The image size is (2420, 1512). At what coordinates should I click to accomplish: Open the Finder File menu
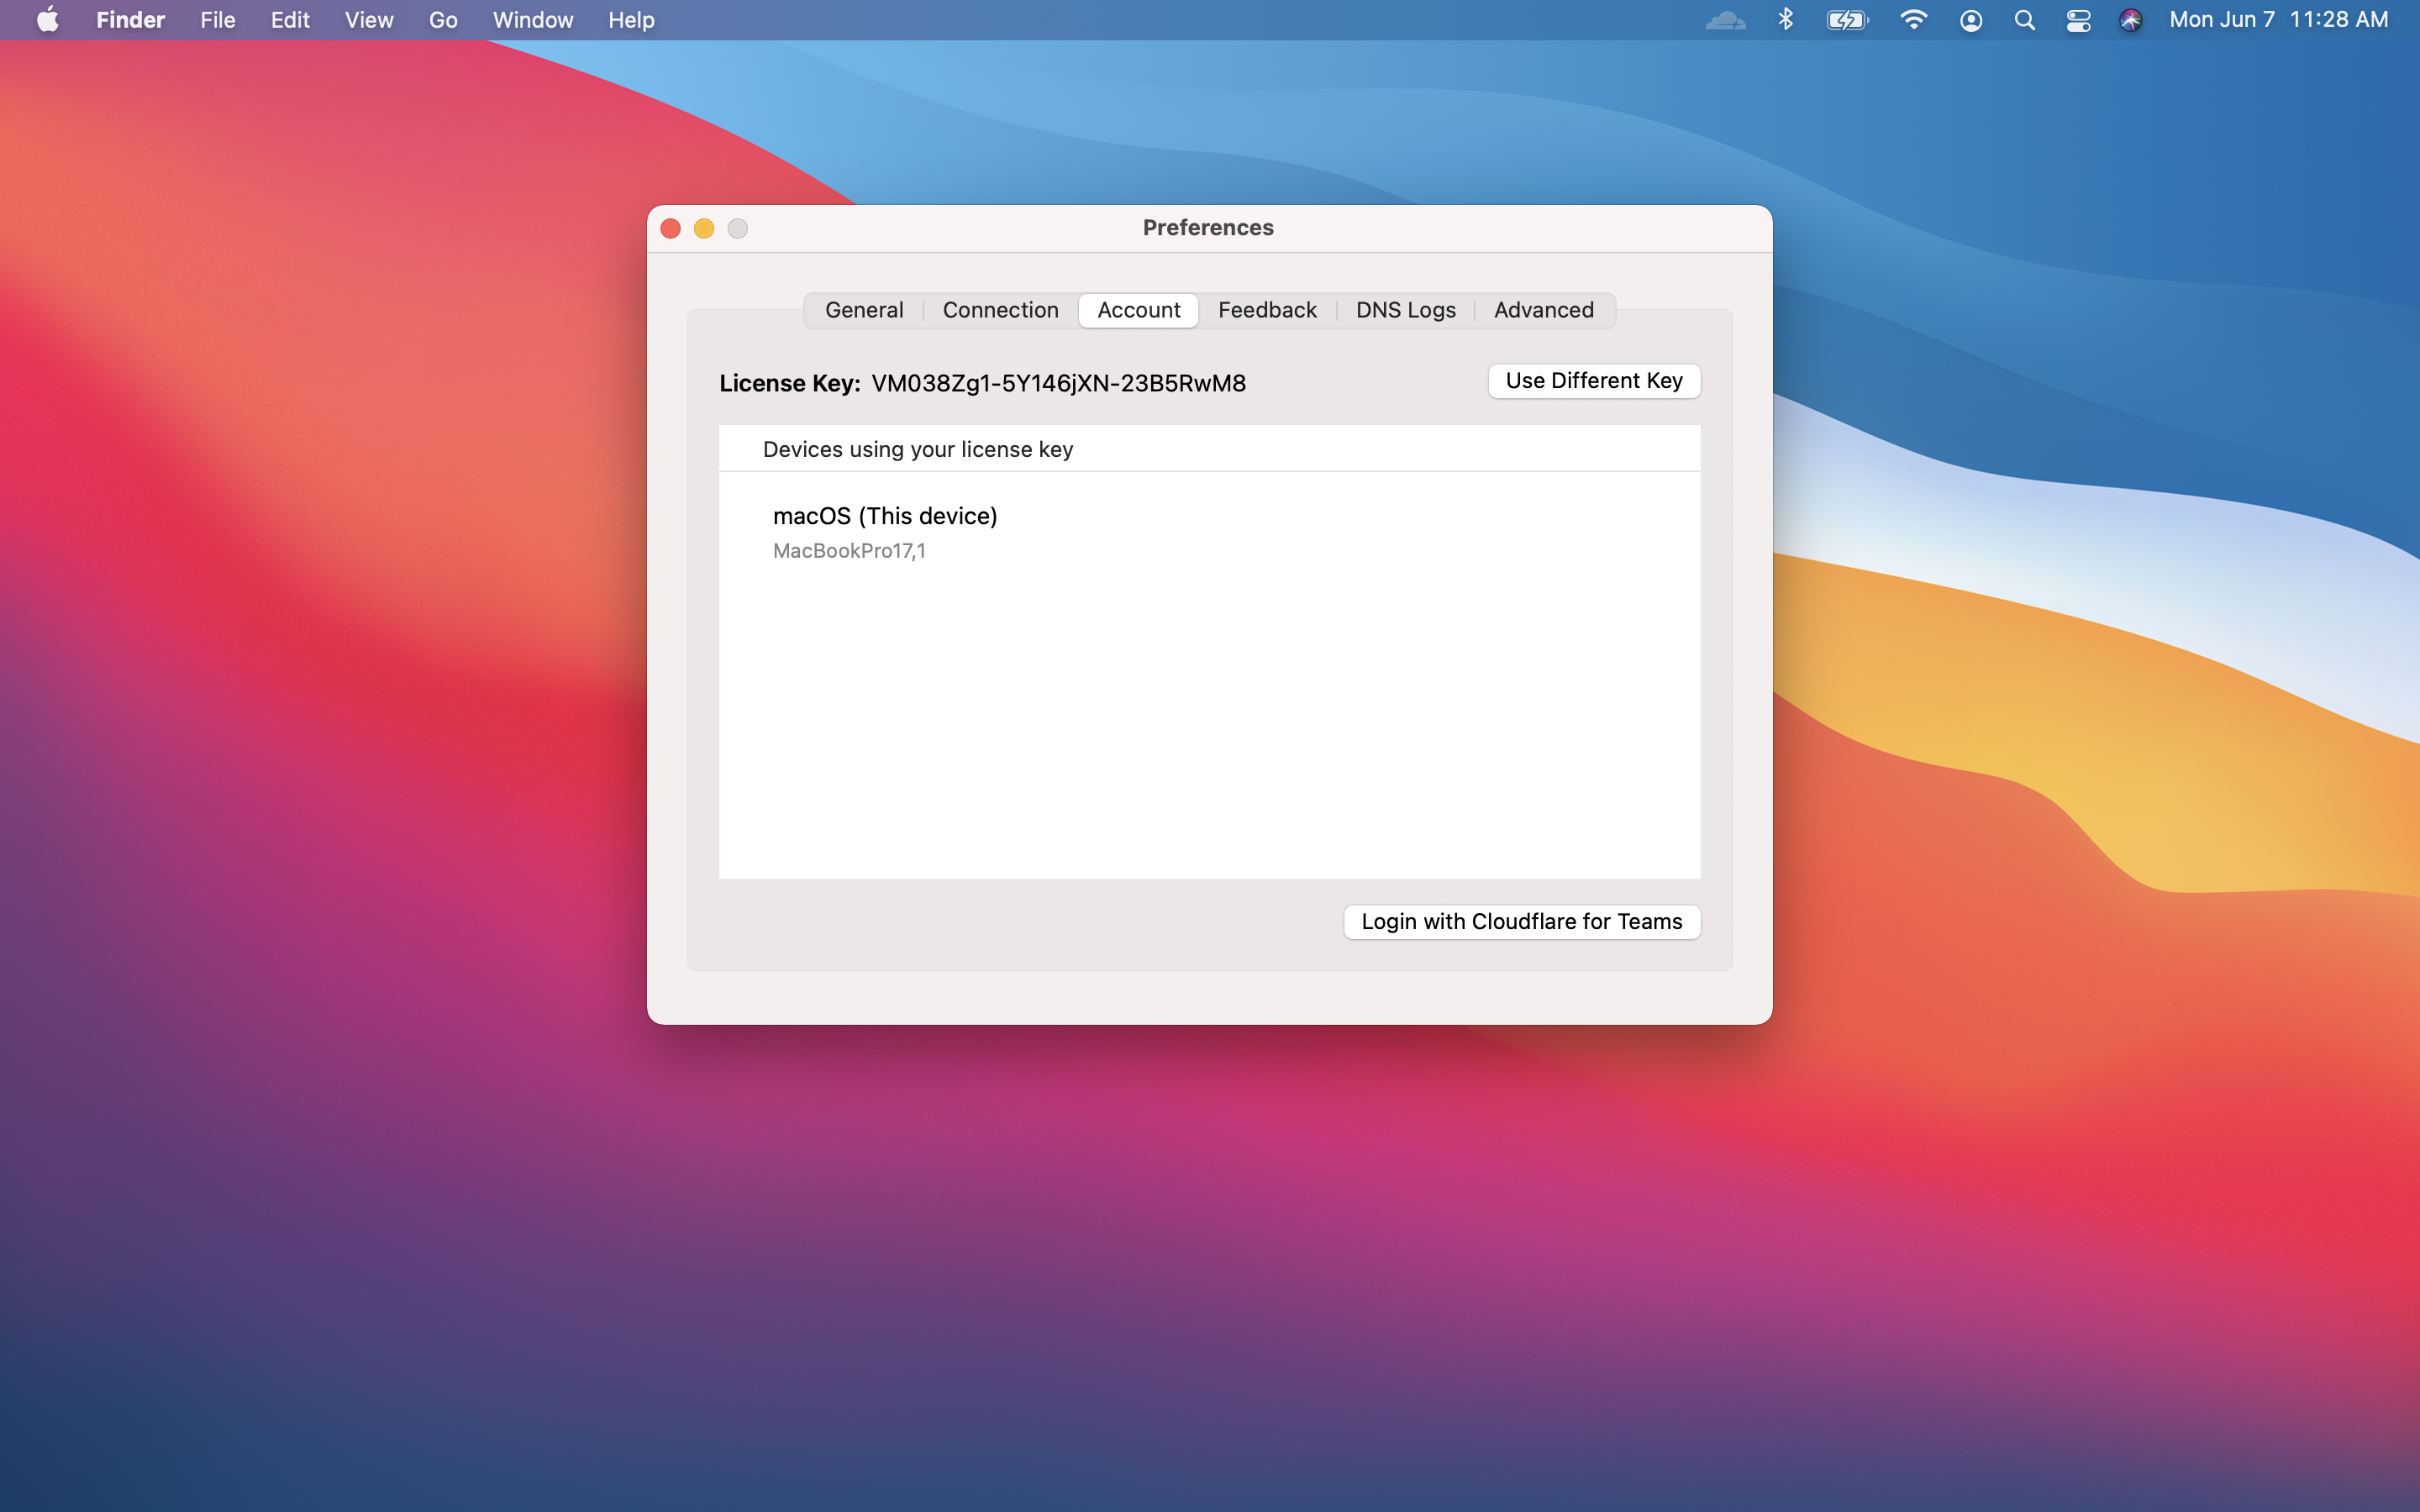pyautogui.click(x=217, y=20)
